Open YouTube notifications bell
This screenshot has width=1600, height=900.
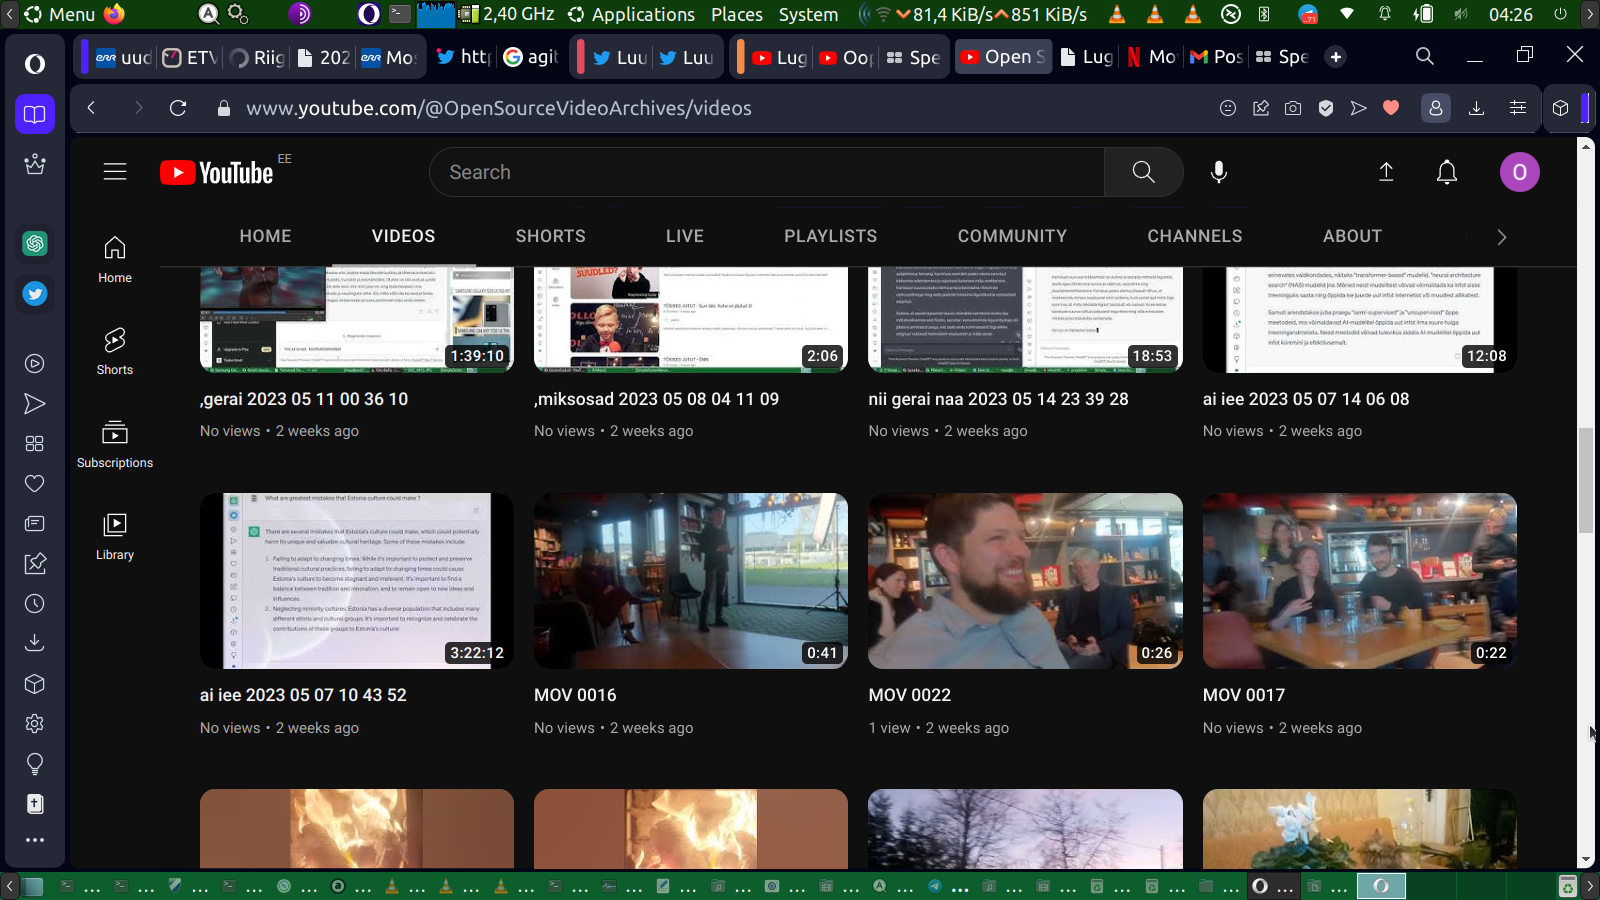point(1446,172)
